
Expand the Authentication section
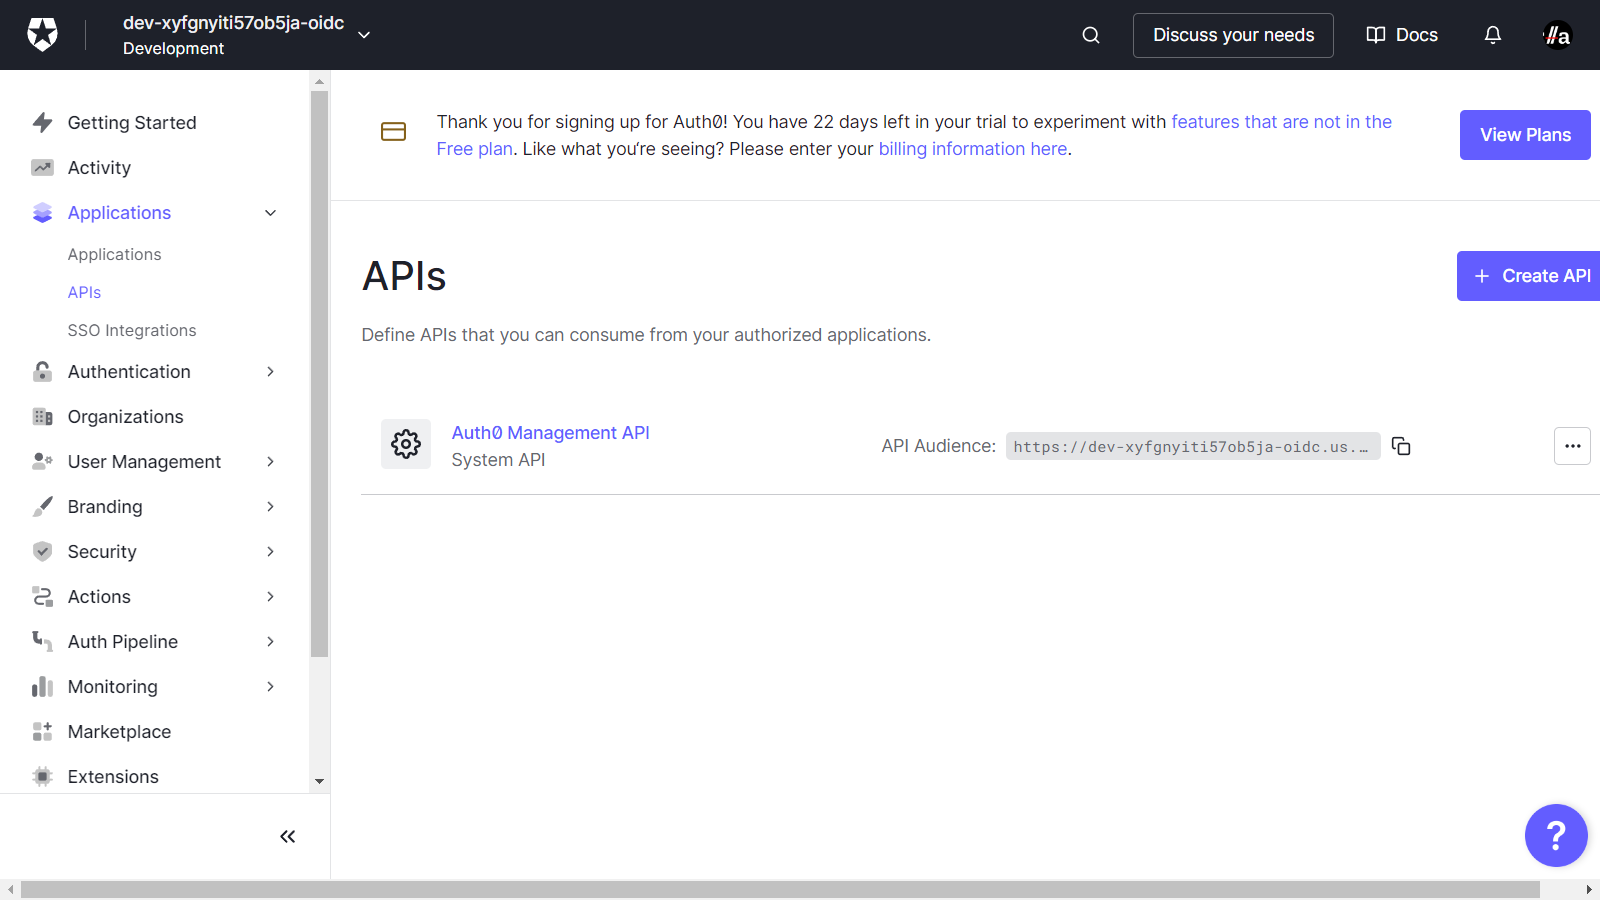pyautogui.click(x=270, y=372)
